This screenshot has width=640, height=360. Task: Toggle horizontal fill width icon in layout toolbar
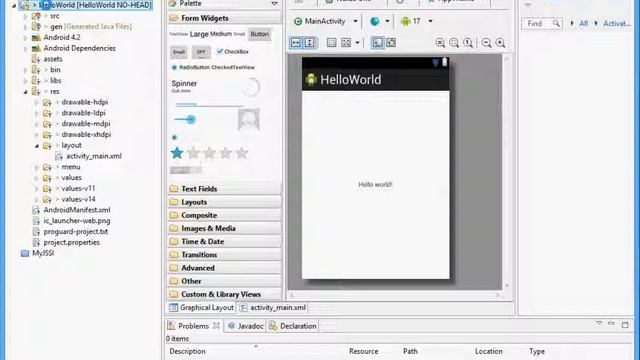(296, 42)
